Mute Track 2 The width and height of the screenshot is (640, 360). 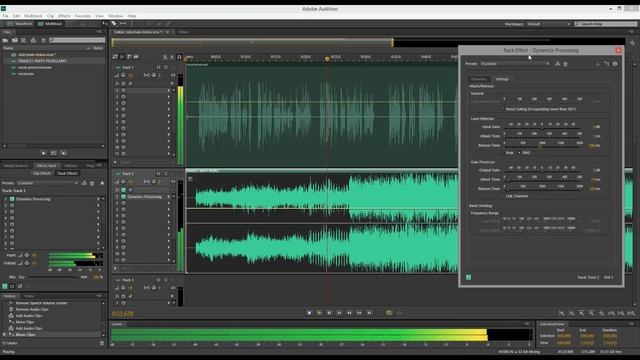tap(158, 174)
